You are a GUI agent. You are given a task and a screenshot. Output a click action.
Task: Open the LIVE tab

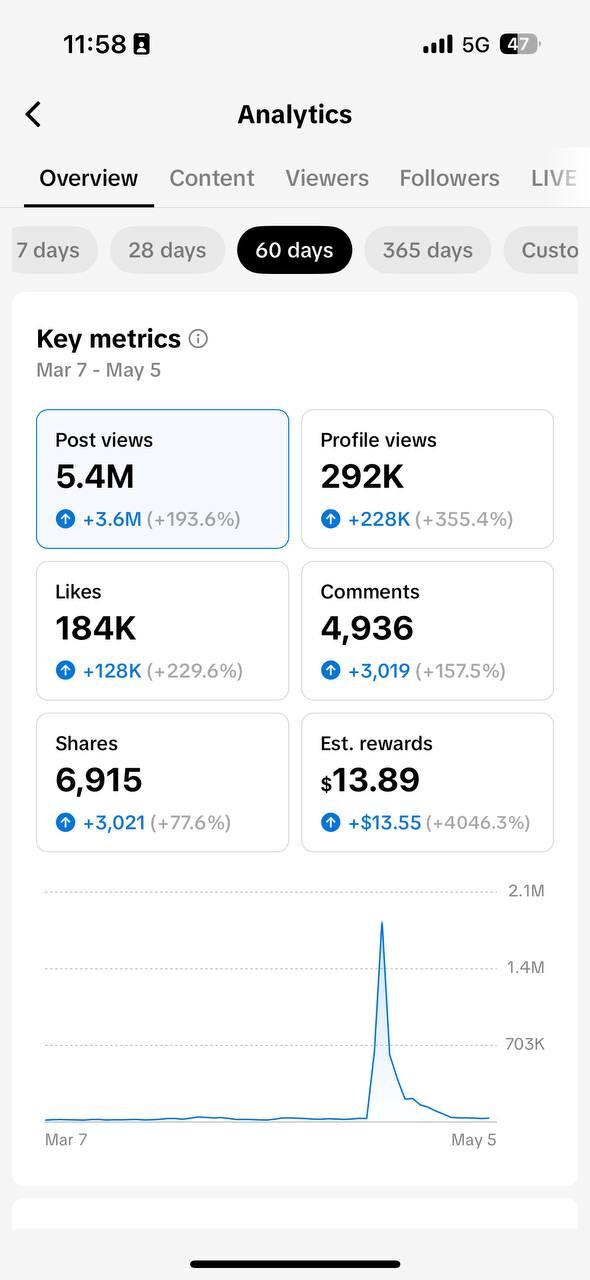554,178
